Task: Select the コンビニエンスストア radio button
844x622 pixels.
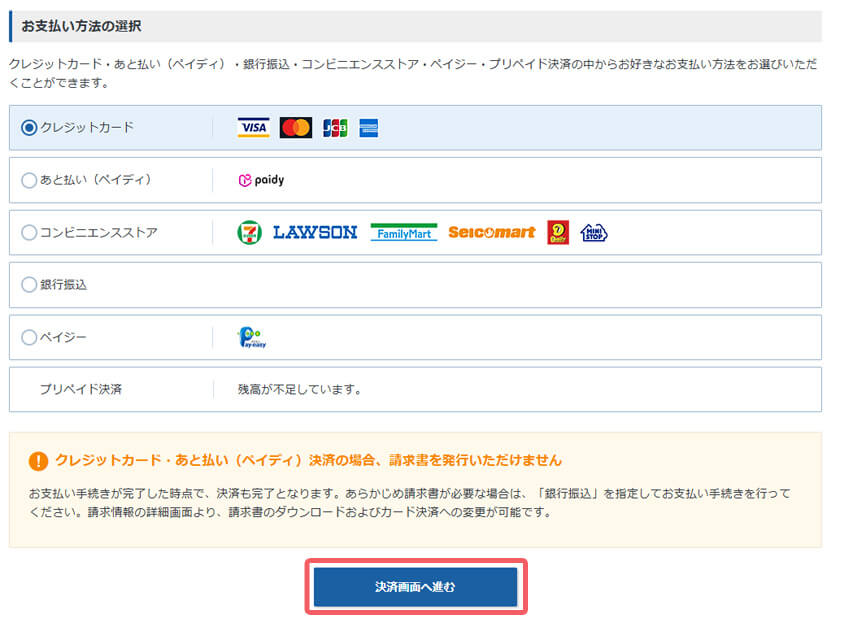Action: [x=29, y=232]
